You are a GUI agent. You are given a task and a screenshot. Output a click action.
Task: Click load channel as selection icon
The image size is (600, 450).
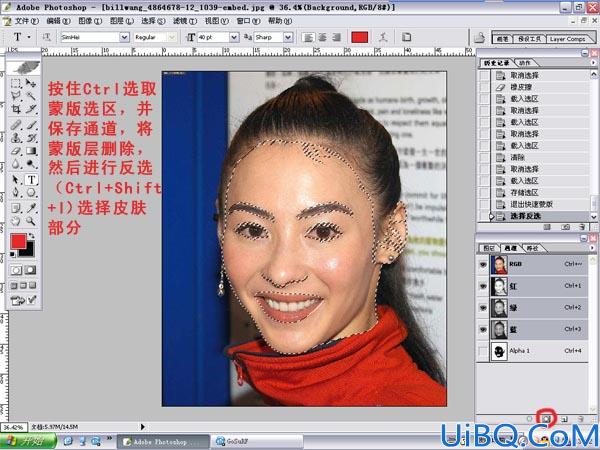[529, 419]
